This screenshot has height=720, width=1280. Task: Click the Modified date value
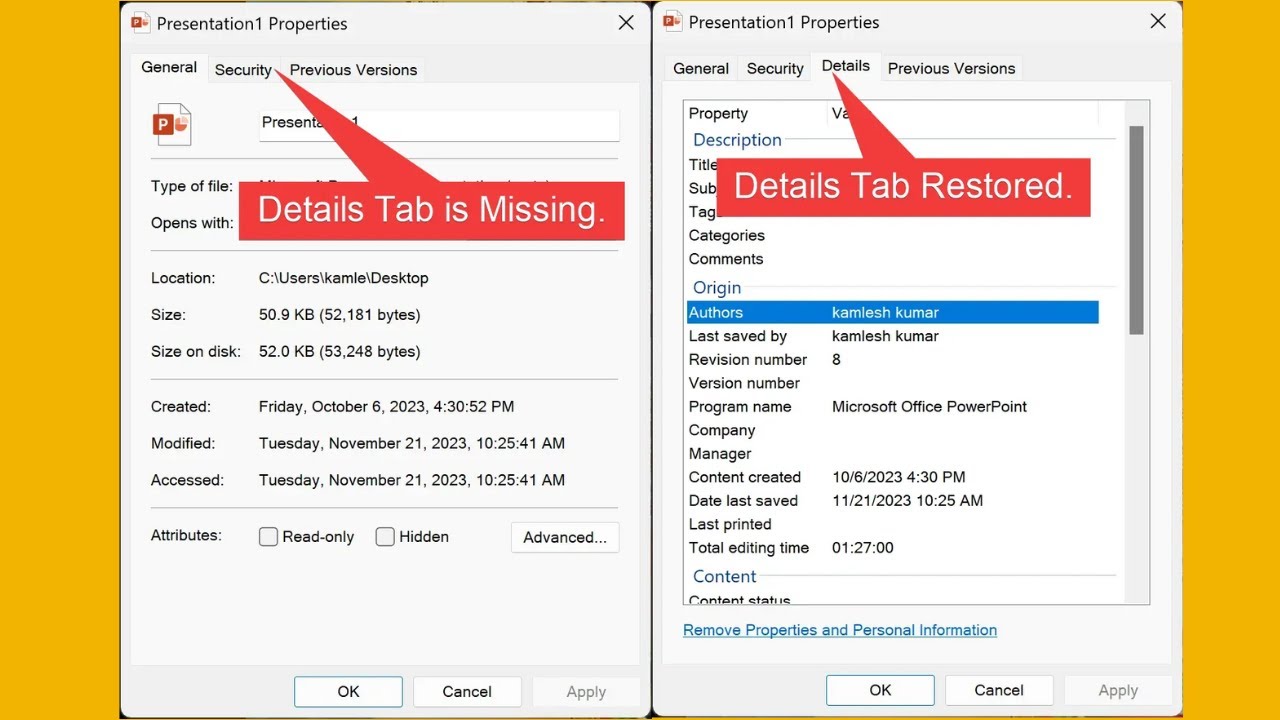(x=412, y=444)
